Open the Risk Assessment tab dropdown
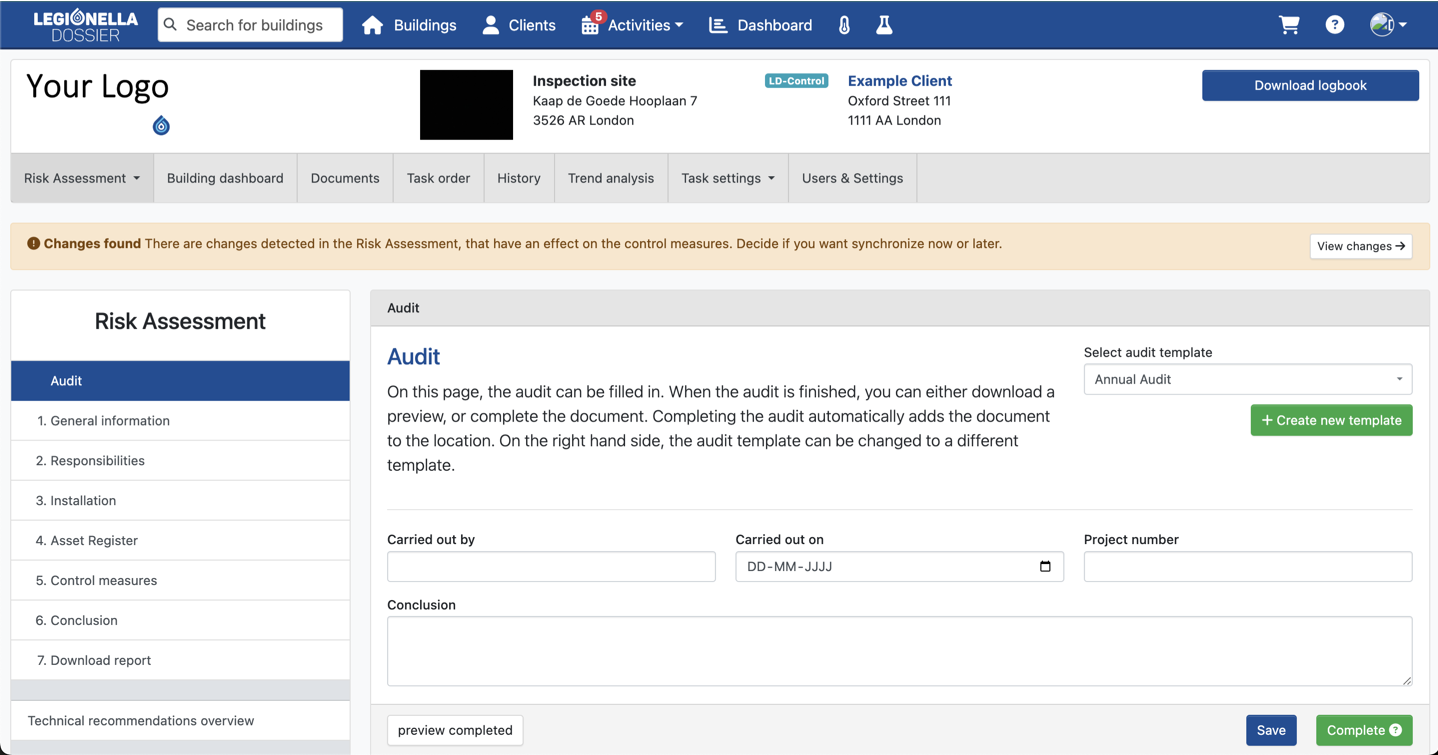The width and height of the screenshot is (1438, 755). coord(82,178)
